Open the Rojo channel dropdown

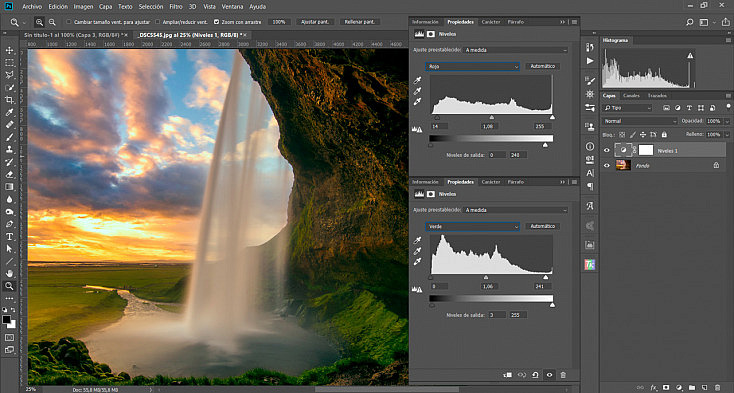[x=472, y=66]
